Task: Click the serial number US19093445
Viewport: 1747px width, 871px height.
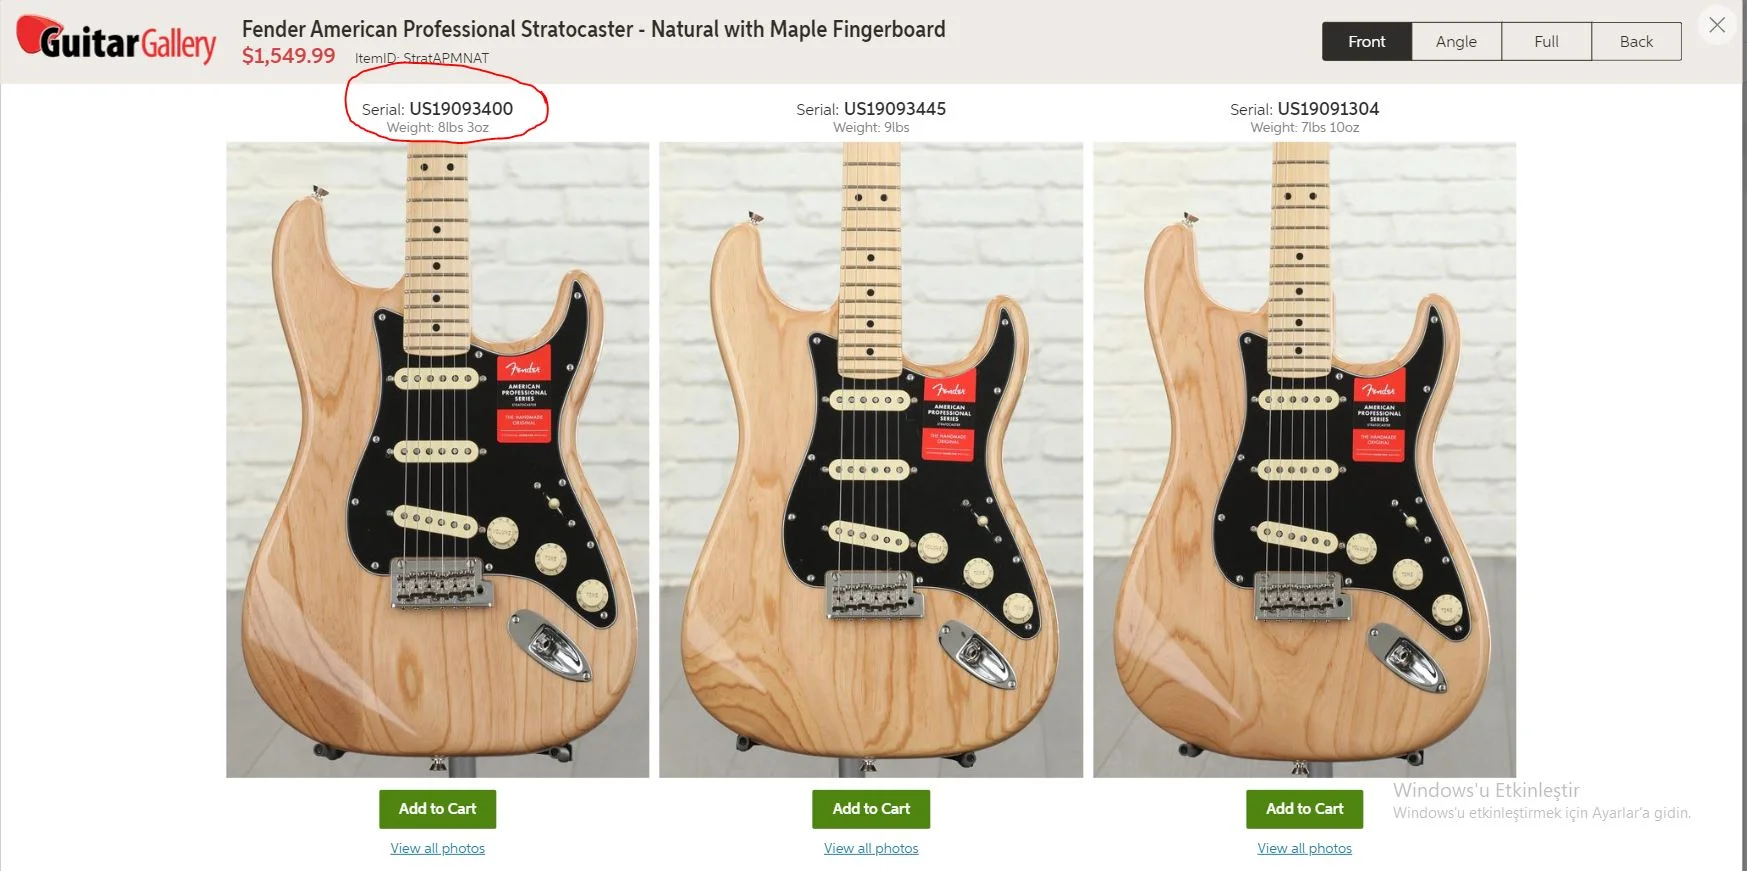Action: pos(895,109)
